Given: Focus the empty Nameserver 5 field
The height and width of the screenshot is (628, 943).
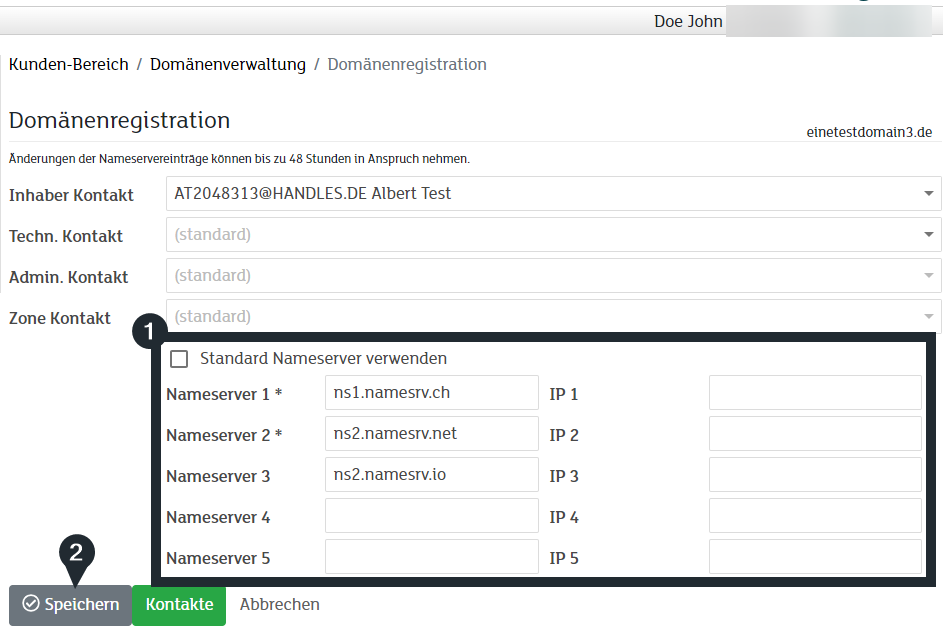Looking at the screenshot, I should click(x=431, y=557).
